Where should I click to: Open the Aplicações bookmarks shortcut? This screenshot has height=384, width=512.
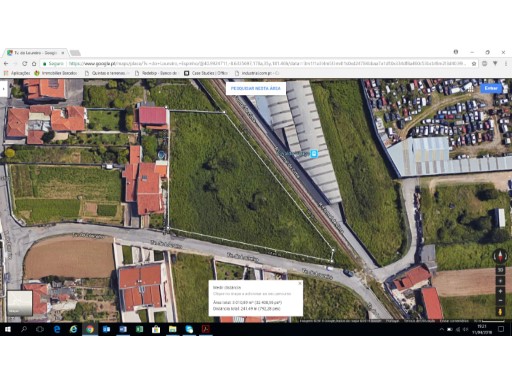tap(17, 73)
